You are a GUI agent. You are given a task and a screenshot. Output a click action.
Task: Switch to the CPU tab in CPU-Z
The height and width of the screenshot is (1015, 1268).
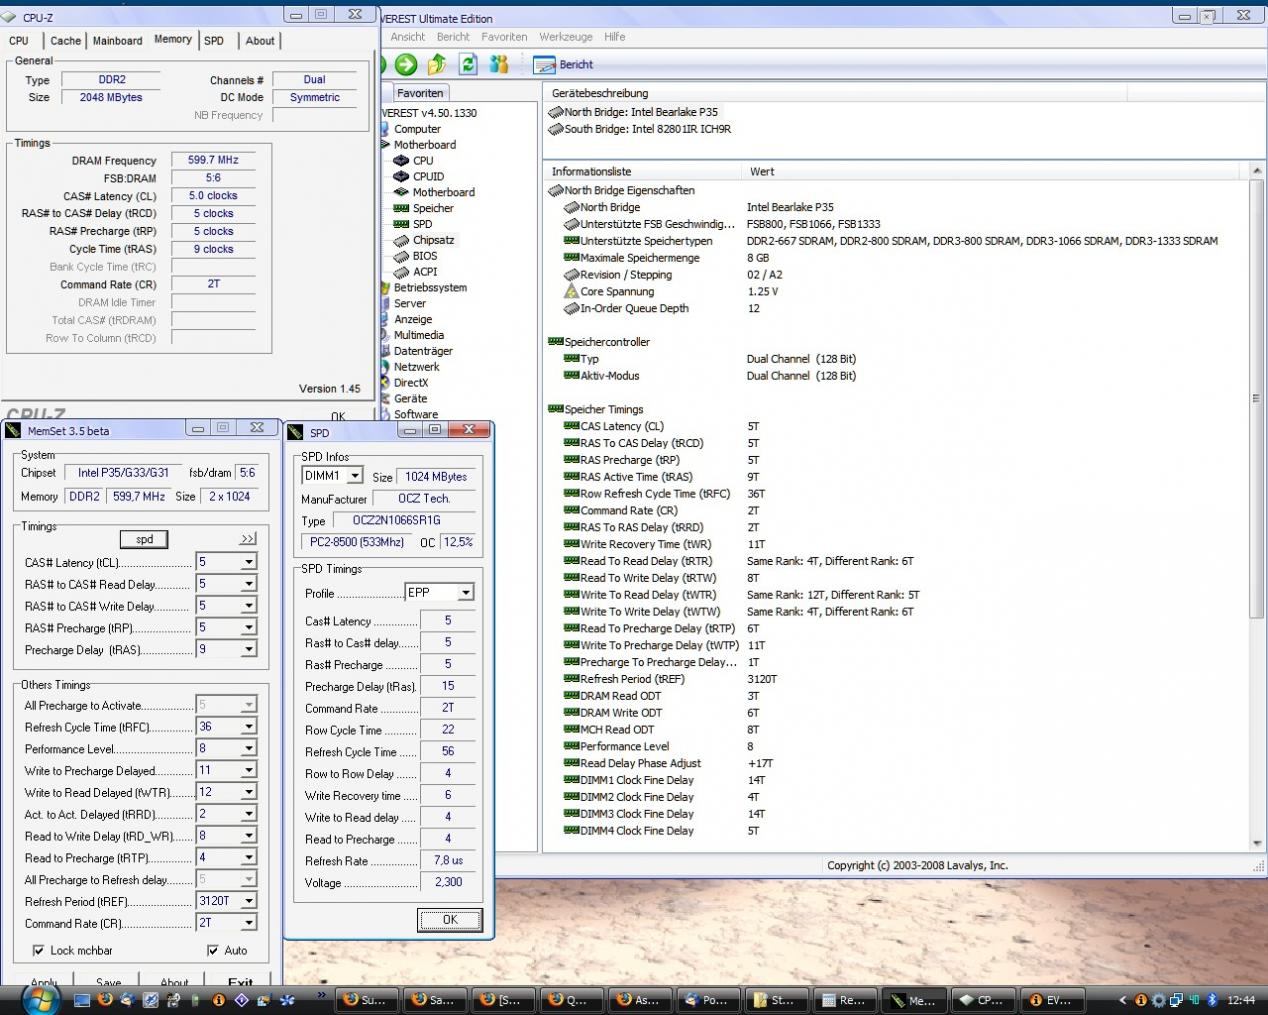coord(19,41)
